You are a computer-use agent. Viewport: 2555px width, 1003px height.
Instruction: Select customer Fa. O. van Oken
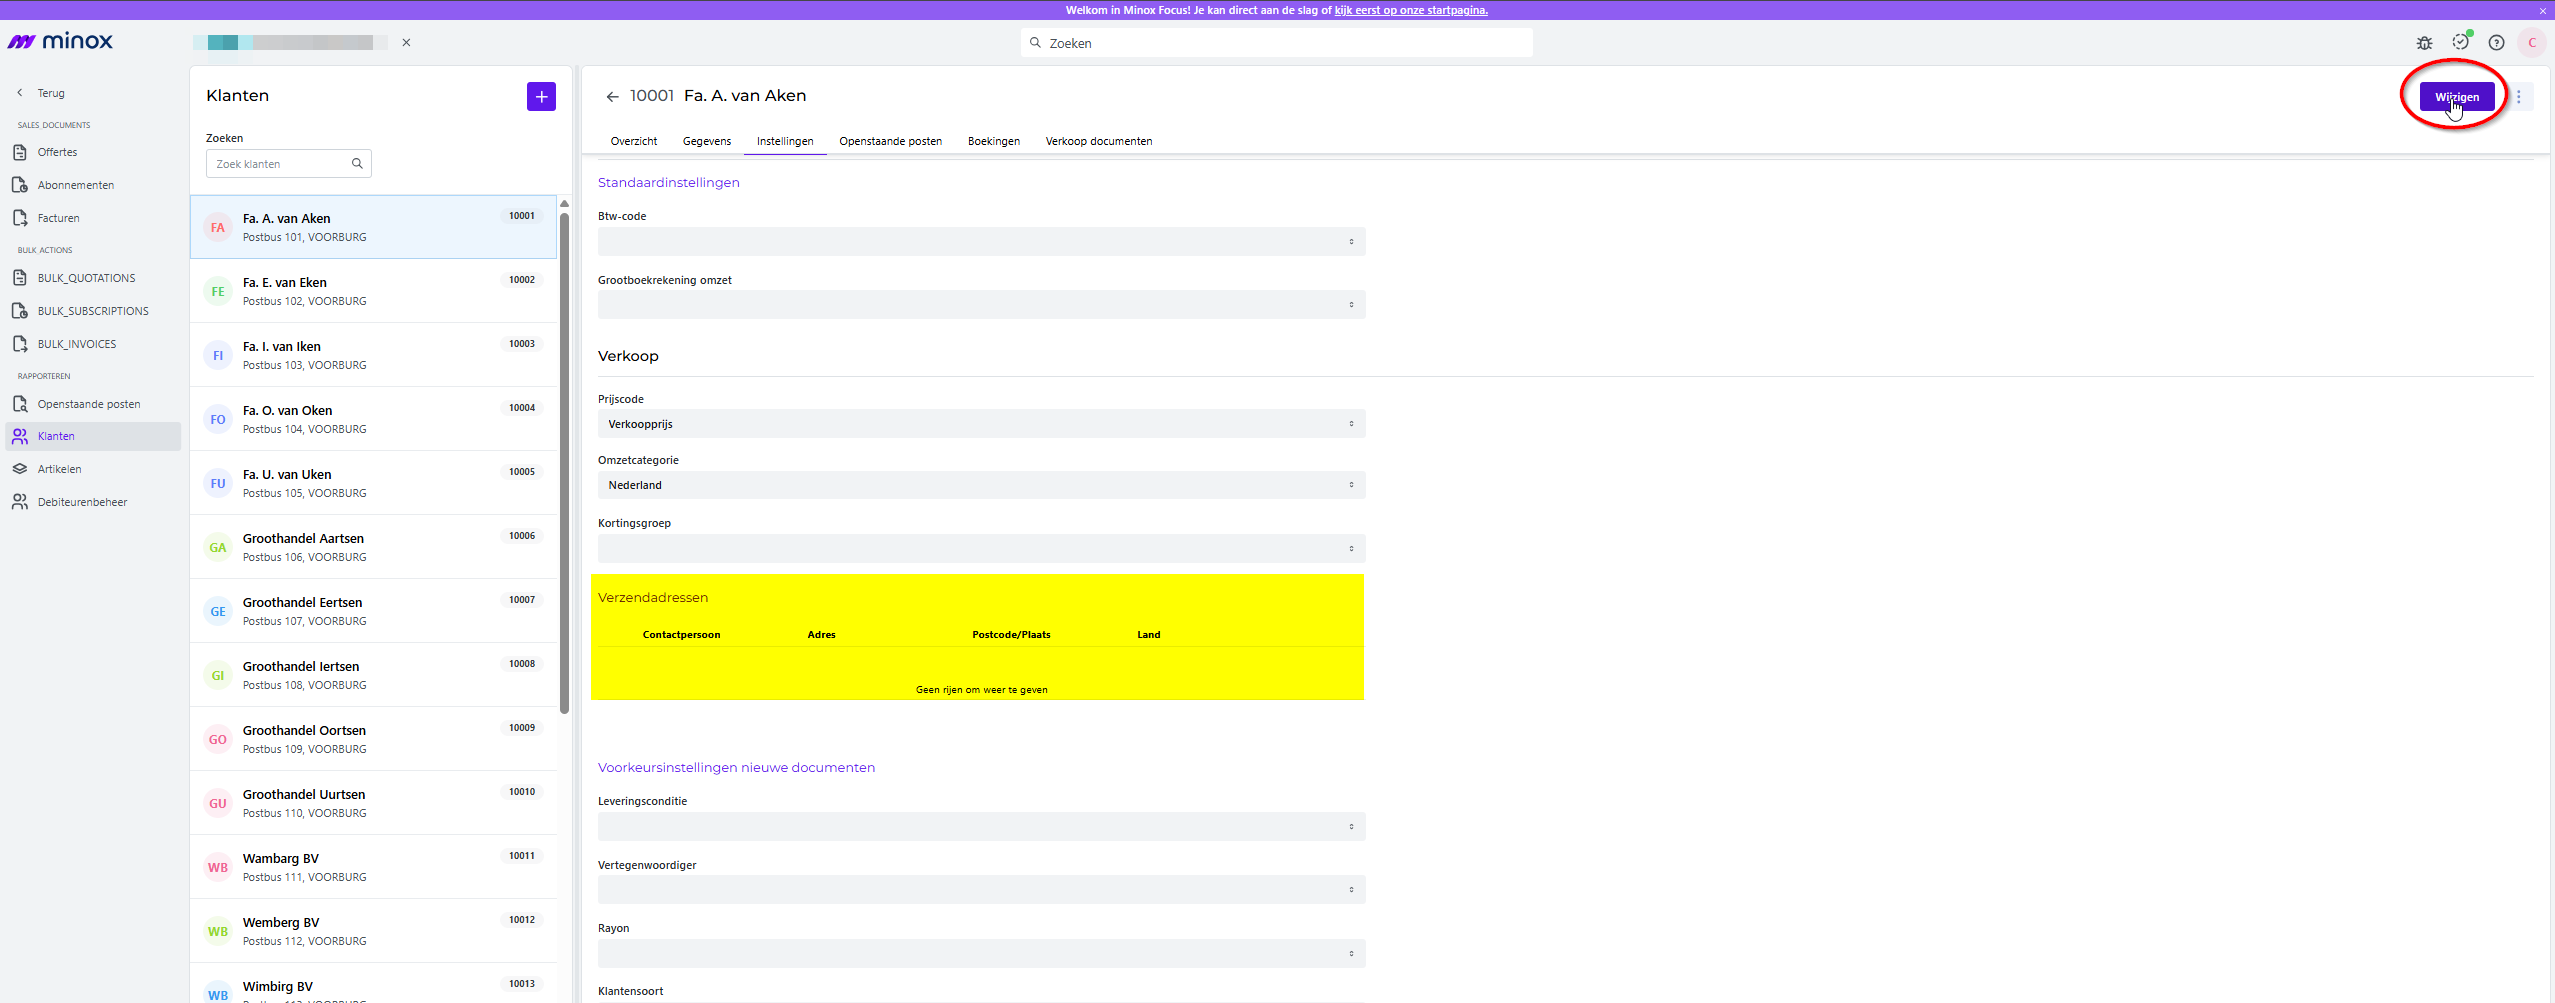click(x=373, y=419)
